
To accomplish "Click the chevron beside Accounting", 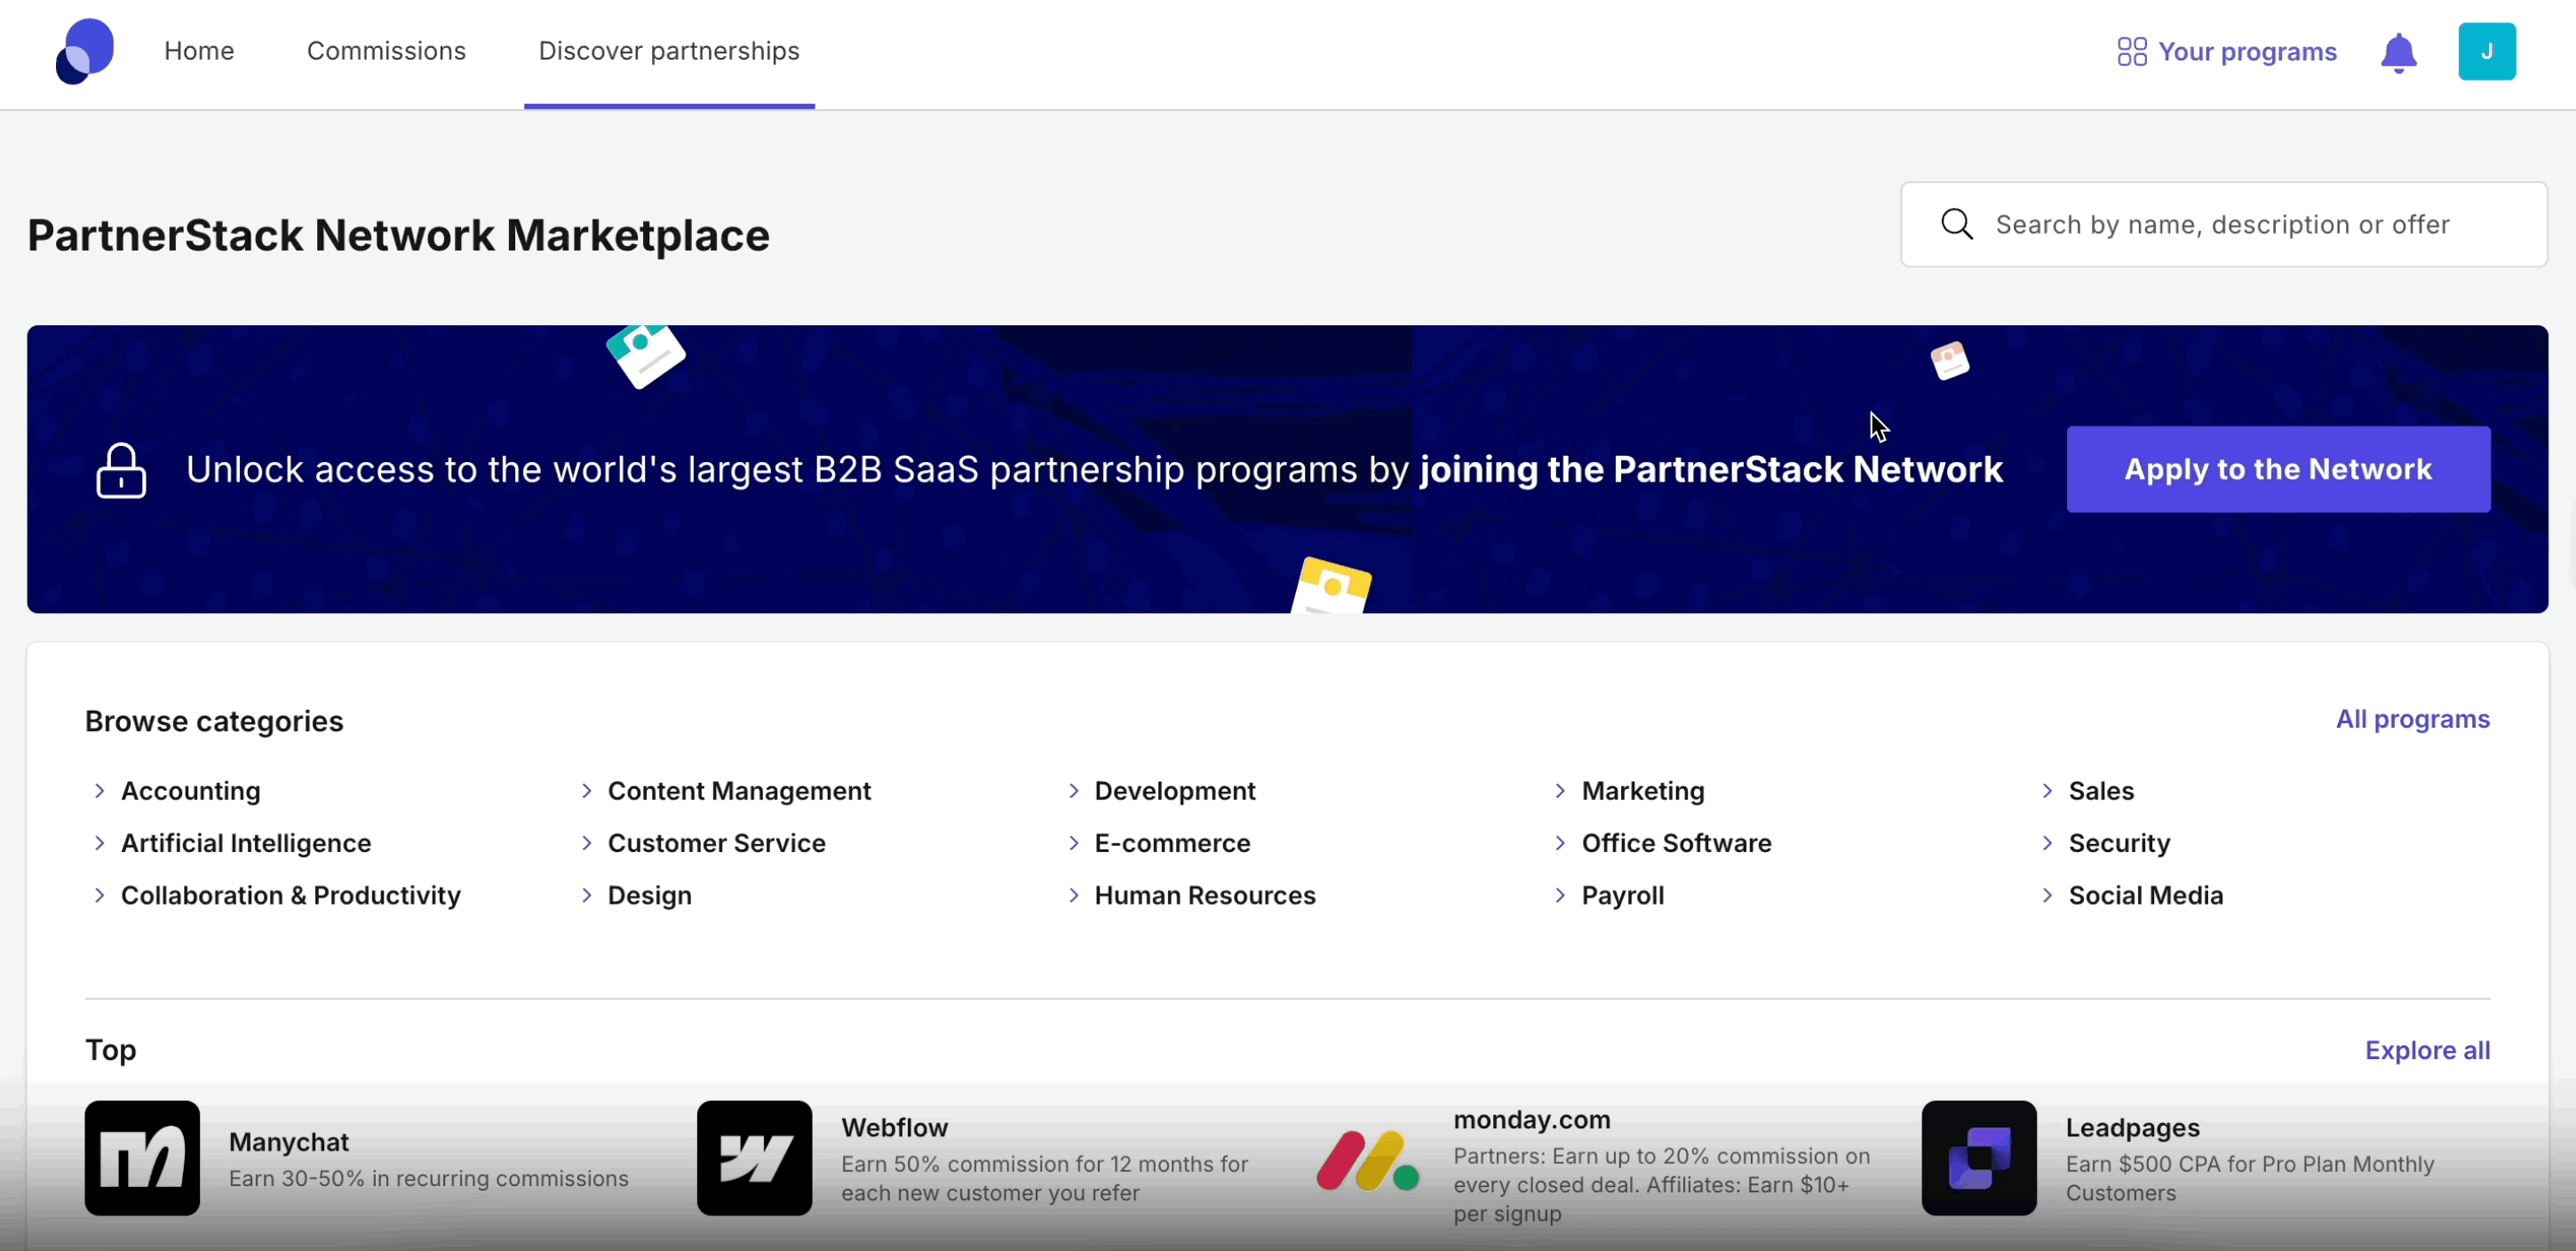I will pyautogui.click(x=99, y=791).
